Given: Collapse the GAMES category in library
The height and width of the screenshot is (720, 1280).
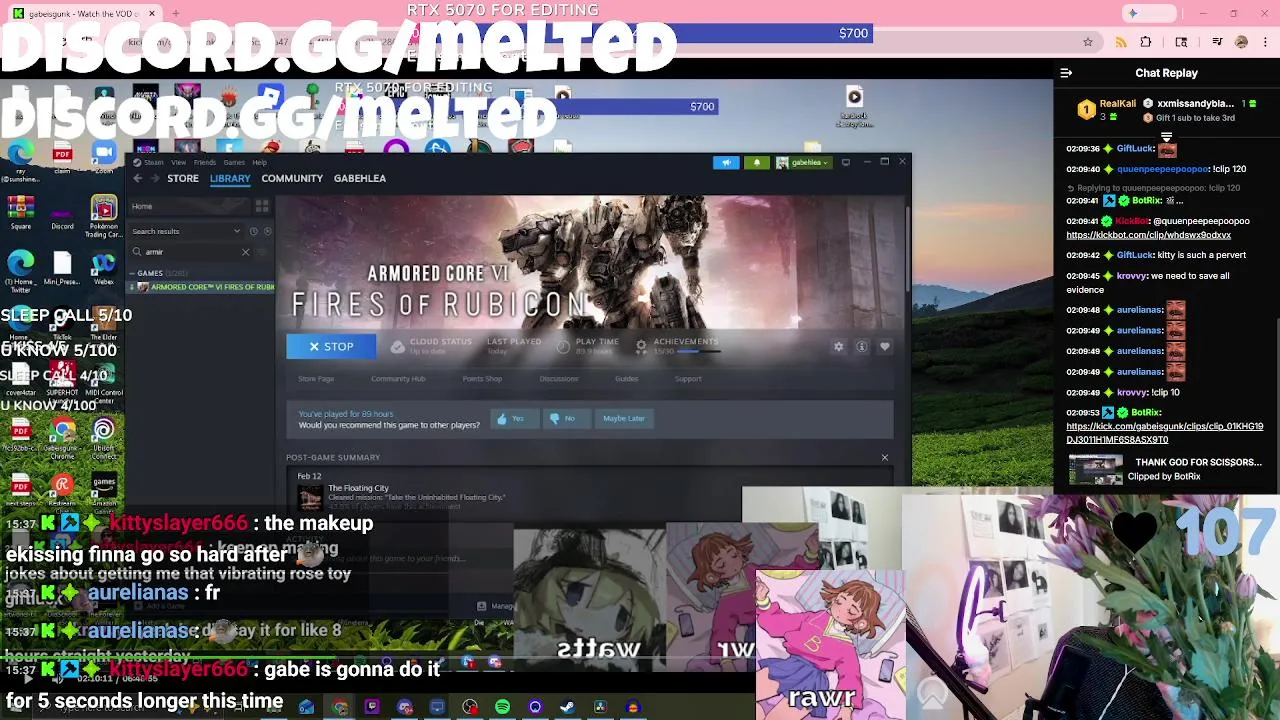Looking at the screenshot, I should 133,273.
